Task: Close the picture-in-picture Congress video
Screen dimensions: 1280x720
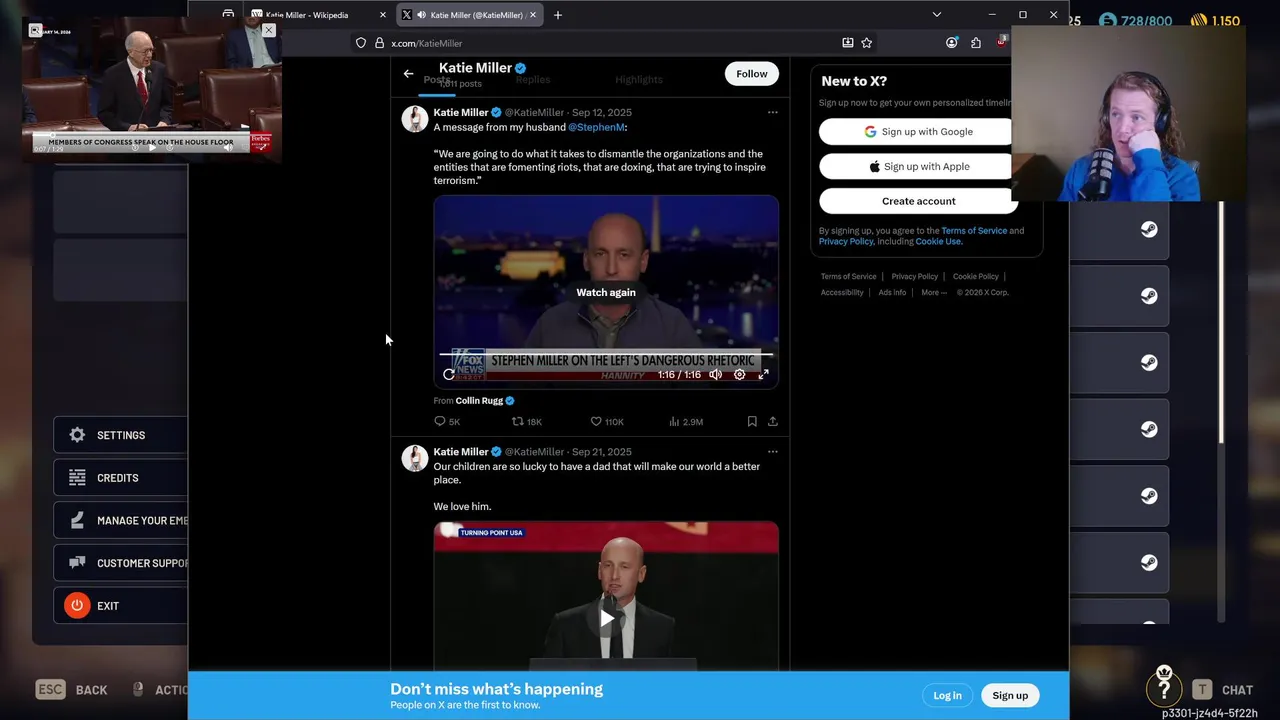Action: coord(268,30)
